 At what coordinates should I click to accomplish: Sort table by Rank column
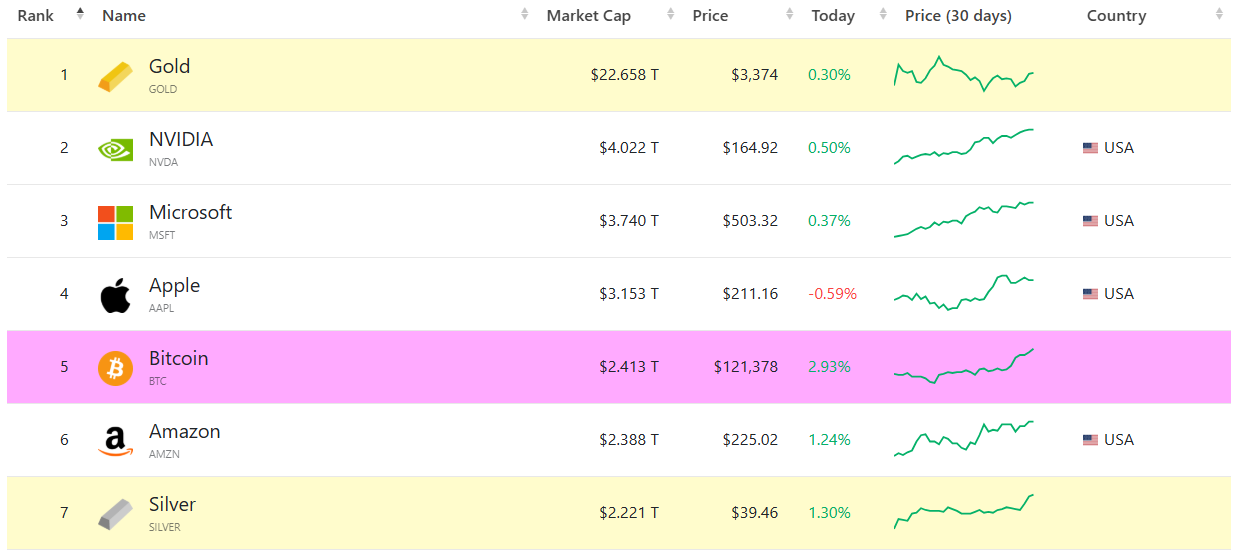coord(36,16)
